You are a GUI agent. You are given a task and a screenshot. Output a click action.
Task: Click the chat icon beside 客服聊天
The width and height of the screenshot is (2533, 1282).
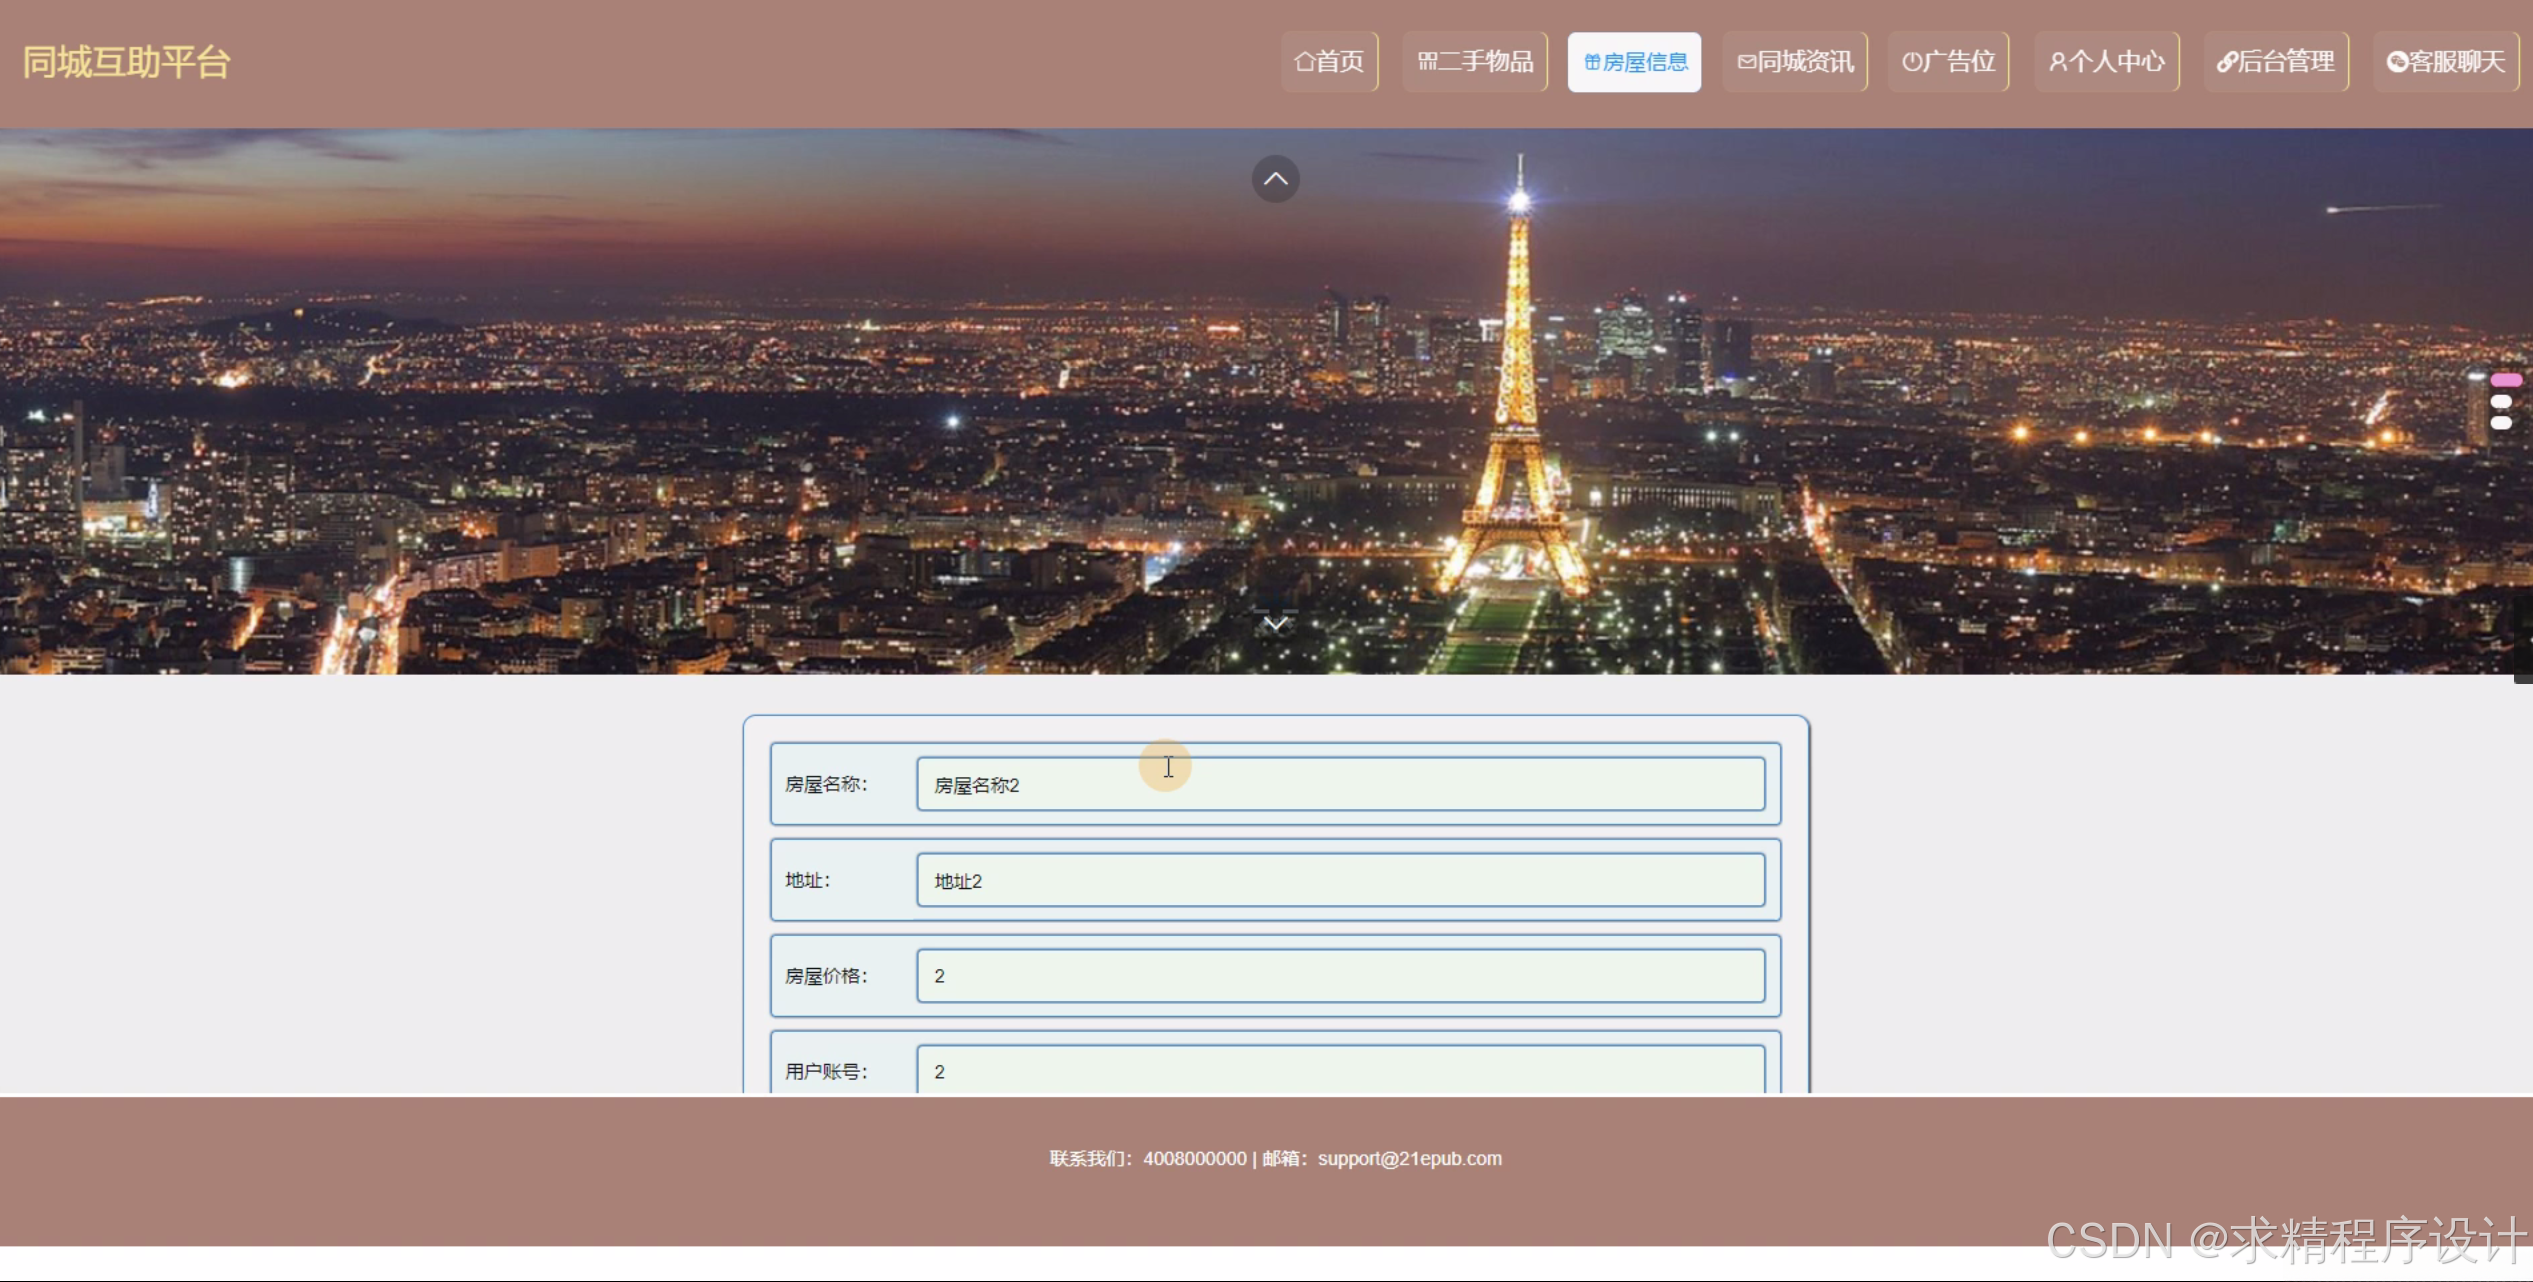[x=2396, y=62]
